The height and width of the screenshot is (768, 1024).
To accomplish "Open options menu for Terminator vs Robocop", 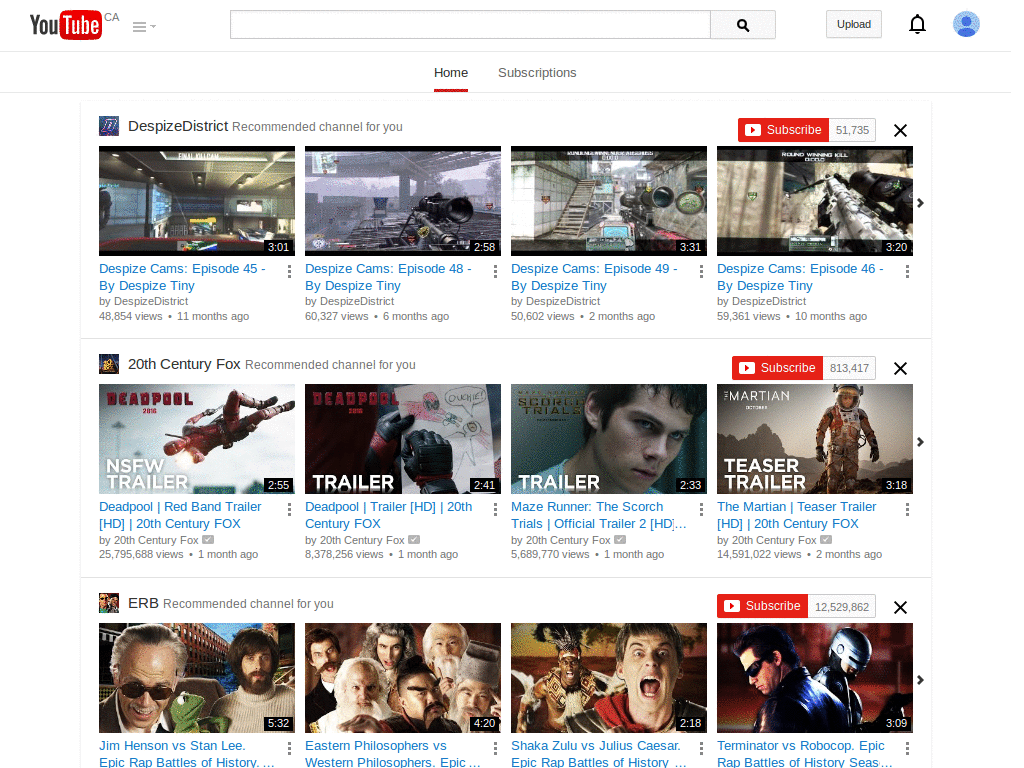I will click(907, 748).
